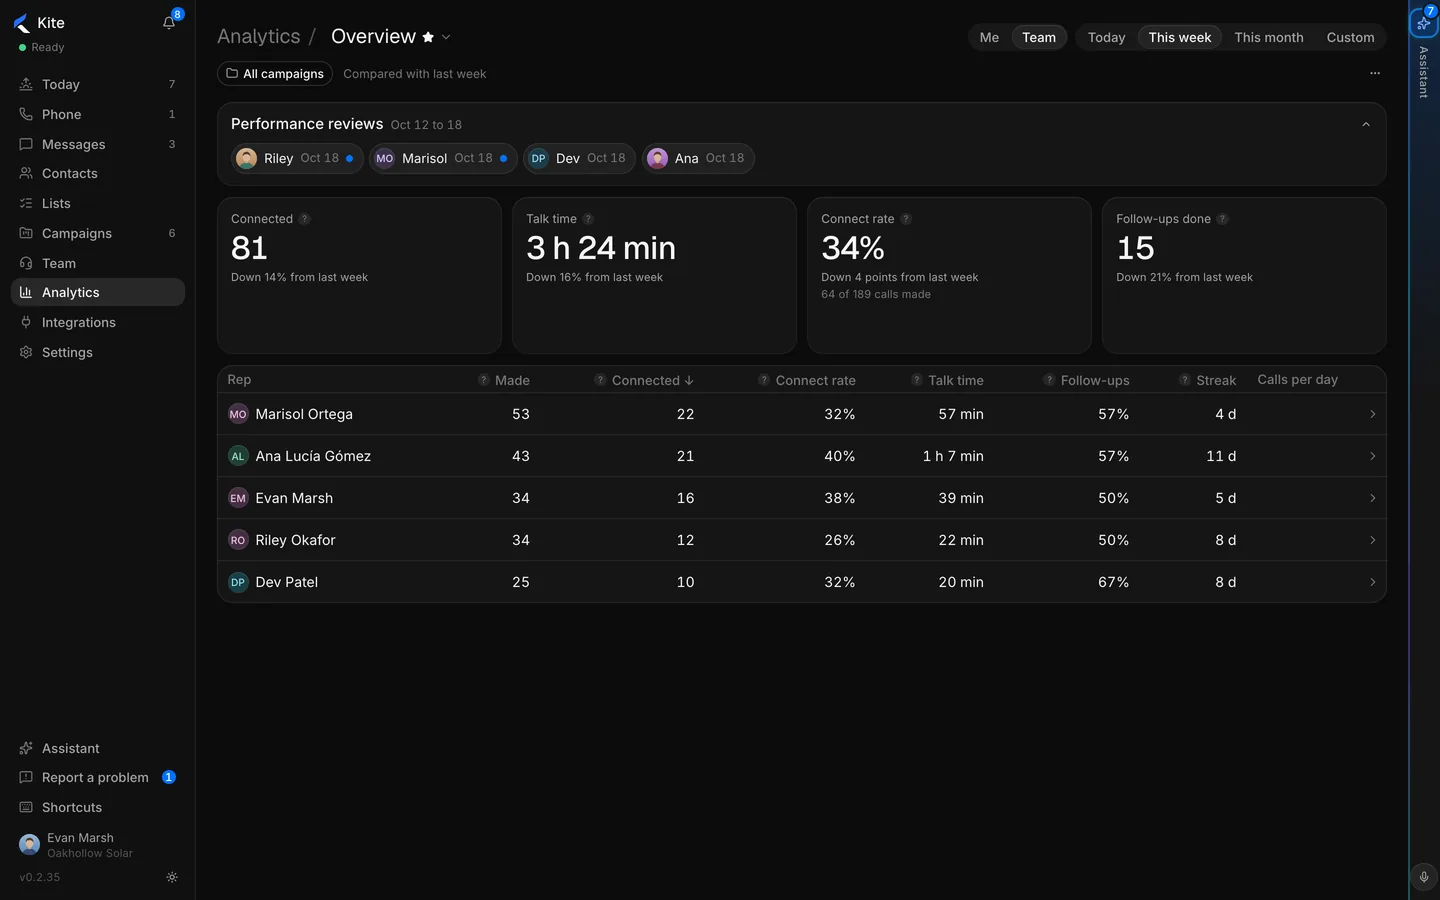The image size is (1440, 900).
Task: Open Settings in the sidebar
Action: pyautogui.click(x=98, y=352)
